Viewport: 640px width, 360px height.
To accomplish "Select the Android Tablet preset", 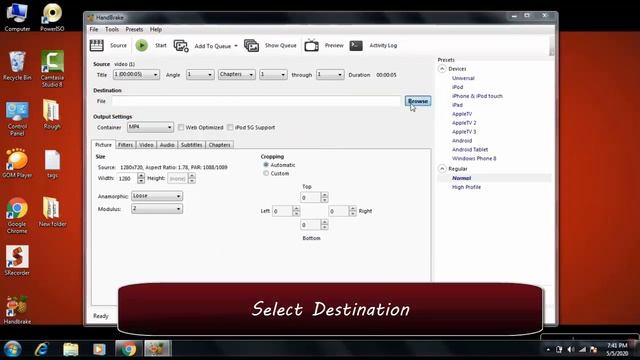I will point(470,149).
